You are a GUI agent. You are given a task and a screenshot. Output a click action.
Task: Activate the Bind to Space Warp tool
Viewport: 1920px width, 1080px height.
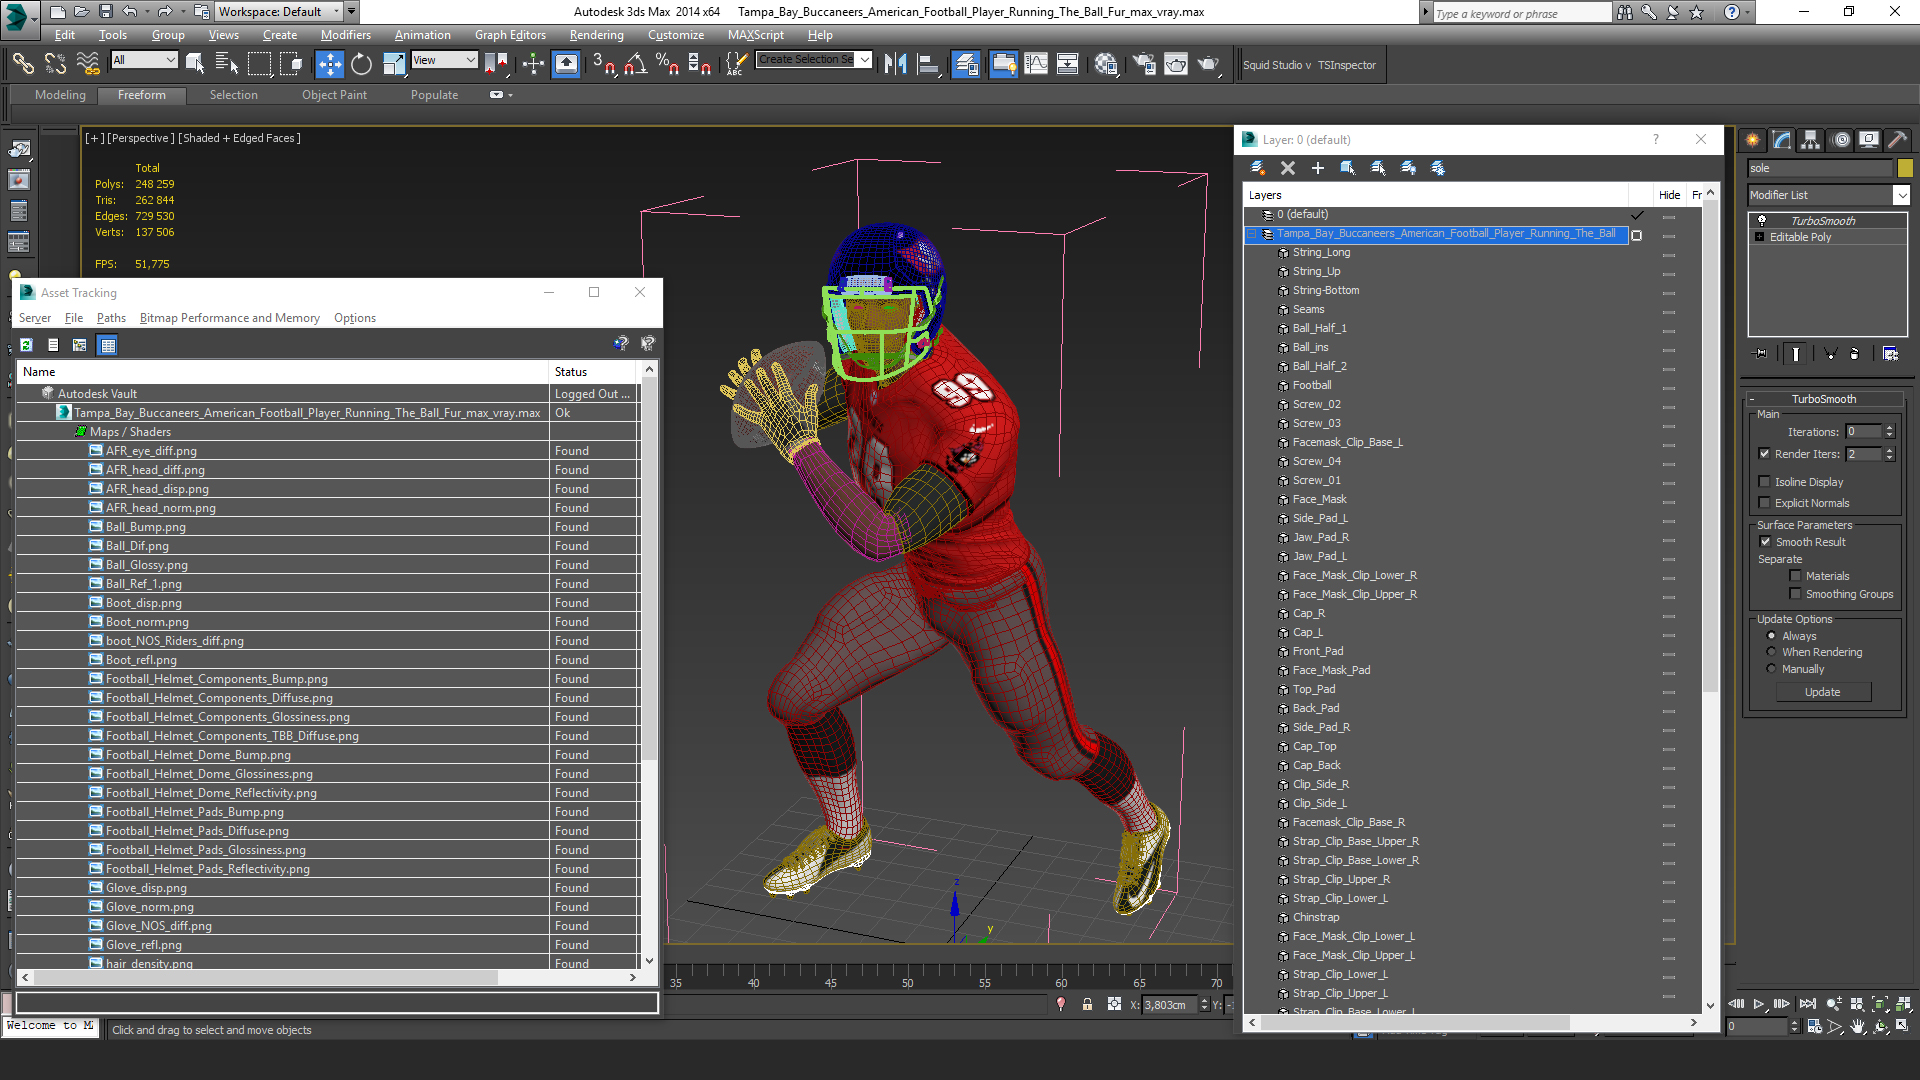(88, 64)
